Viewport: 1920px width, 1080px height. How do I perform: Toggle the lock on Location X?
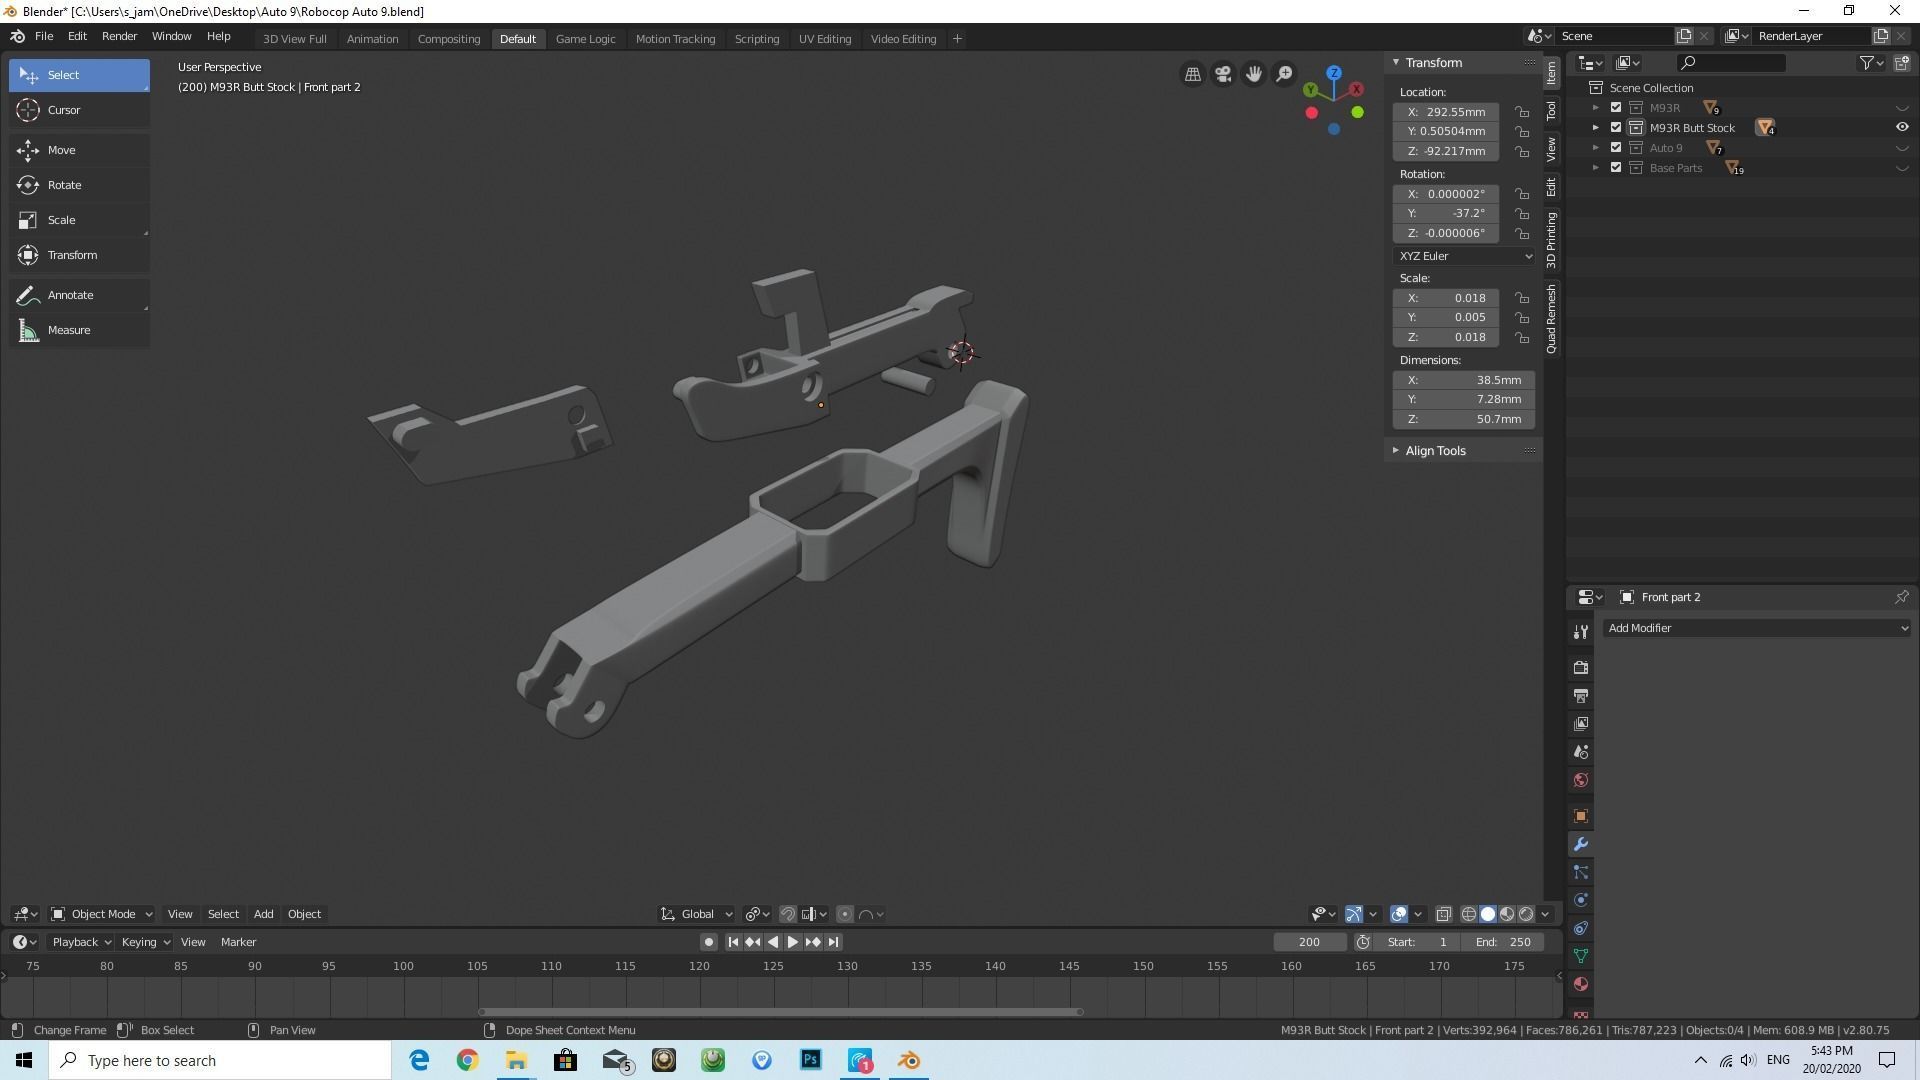click(x=1521, y=112)
